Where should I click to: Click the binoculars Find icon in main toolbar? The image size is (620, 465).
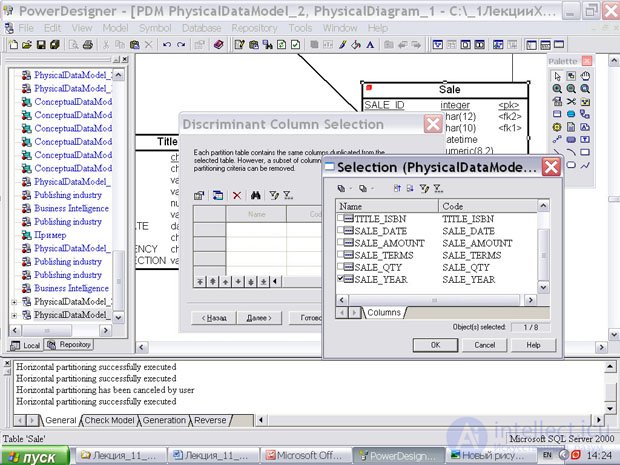click(x=268, y=45)
